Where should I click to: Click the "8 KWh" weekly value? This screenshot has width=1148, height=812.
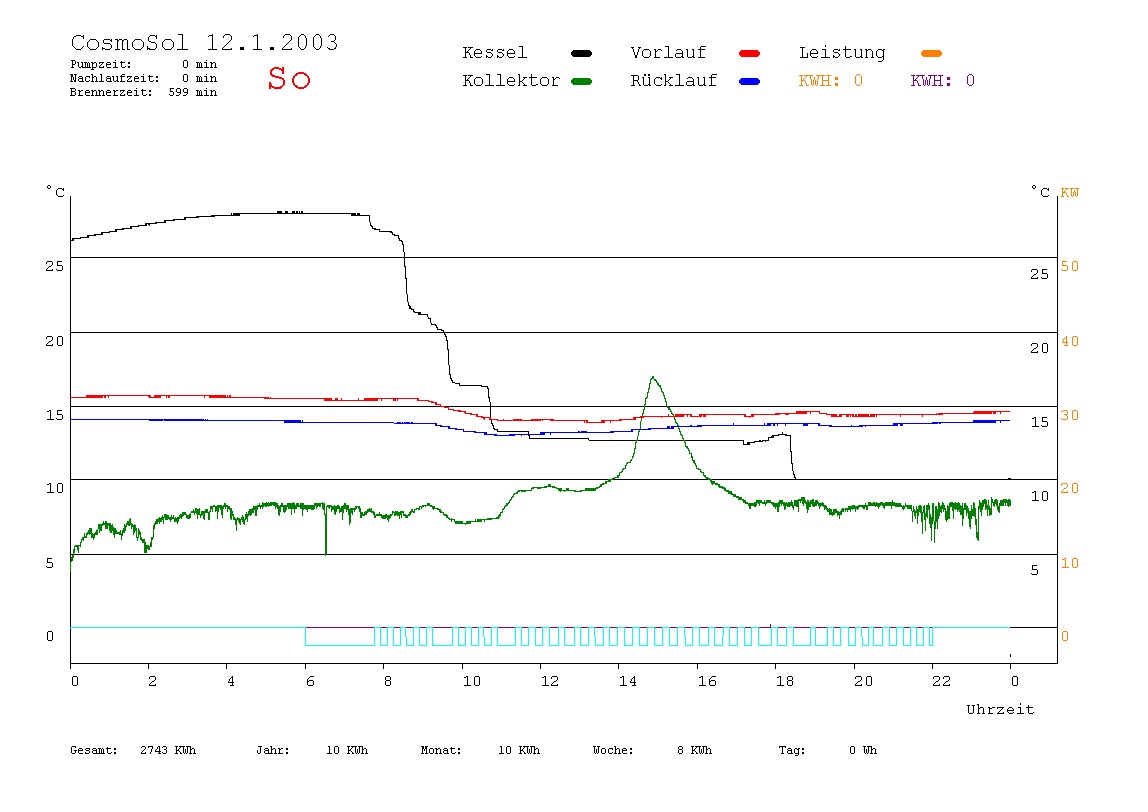tap(694, 750)
